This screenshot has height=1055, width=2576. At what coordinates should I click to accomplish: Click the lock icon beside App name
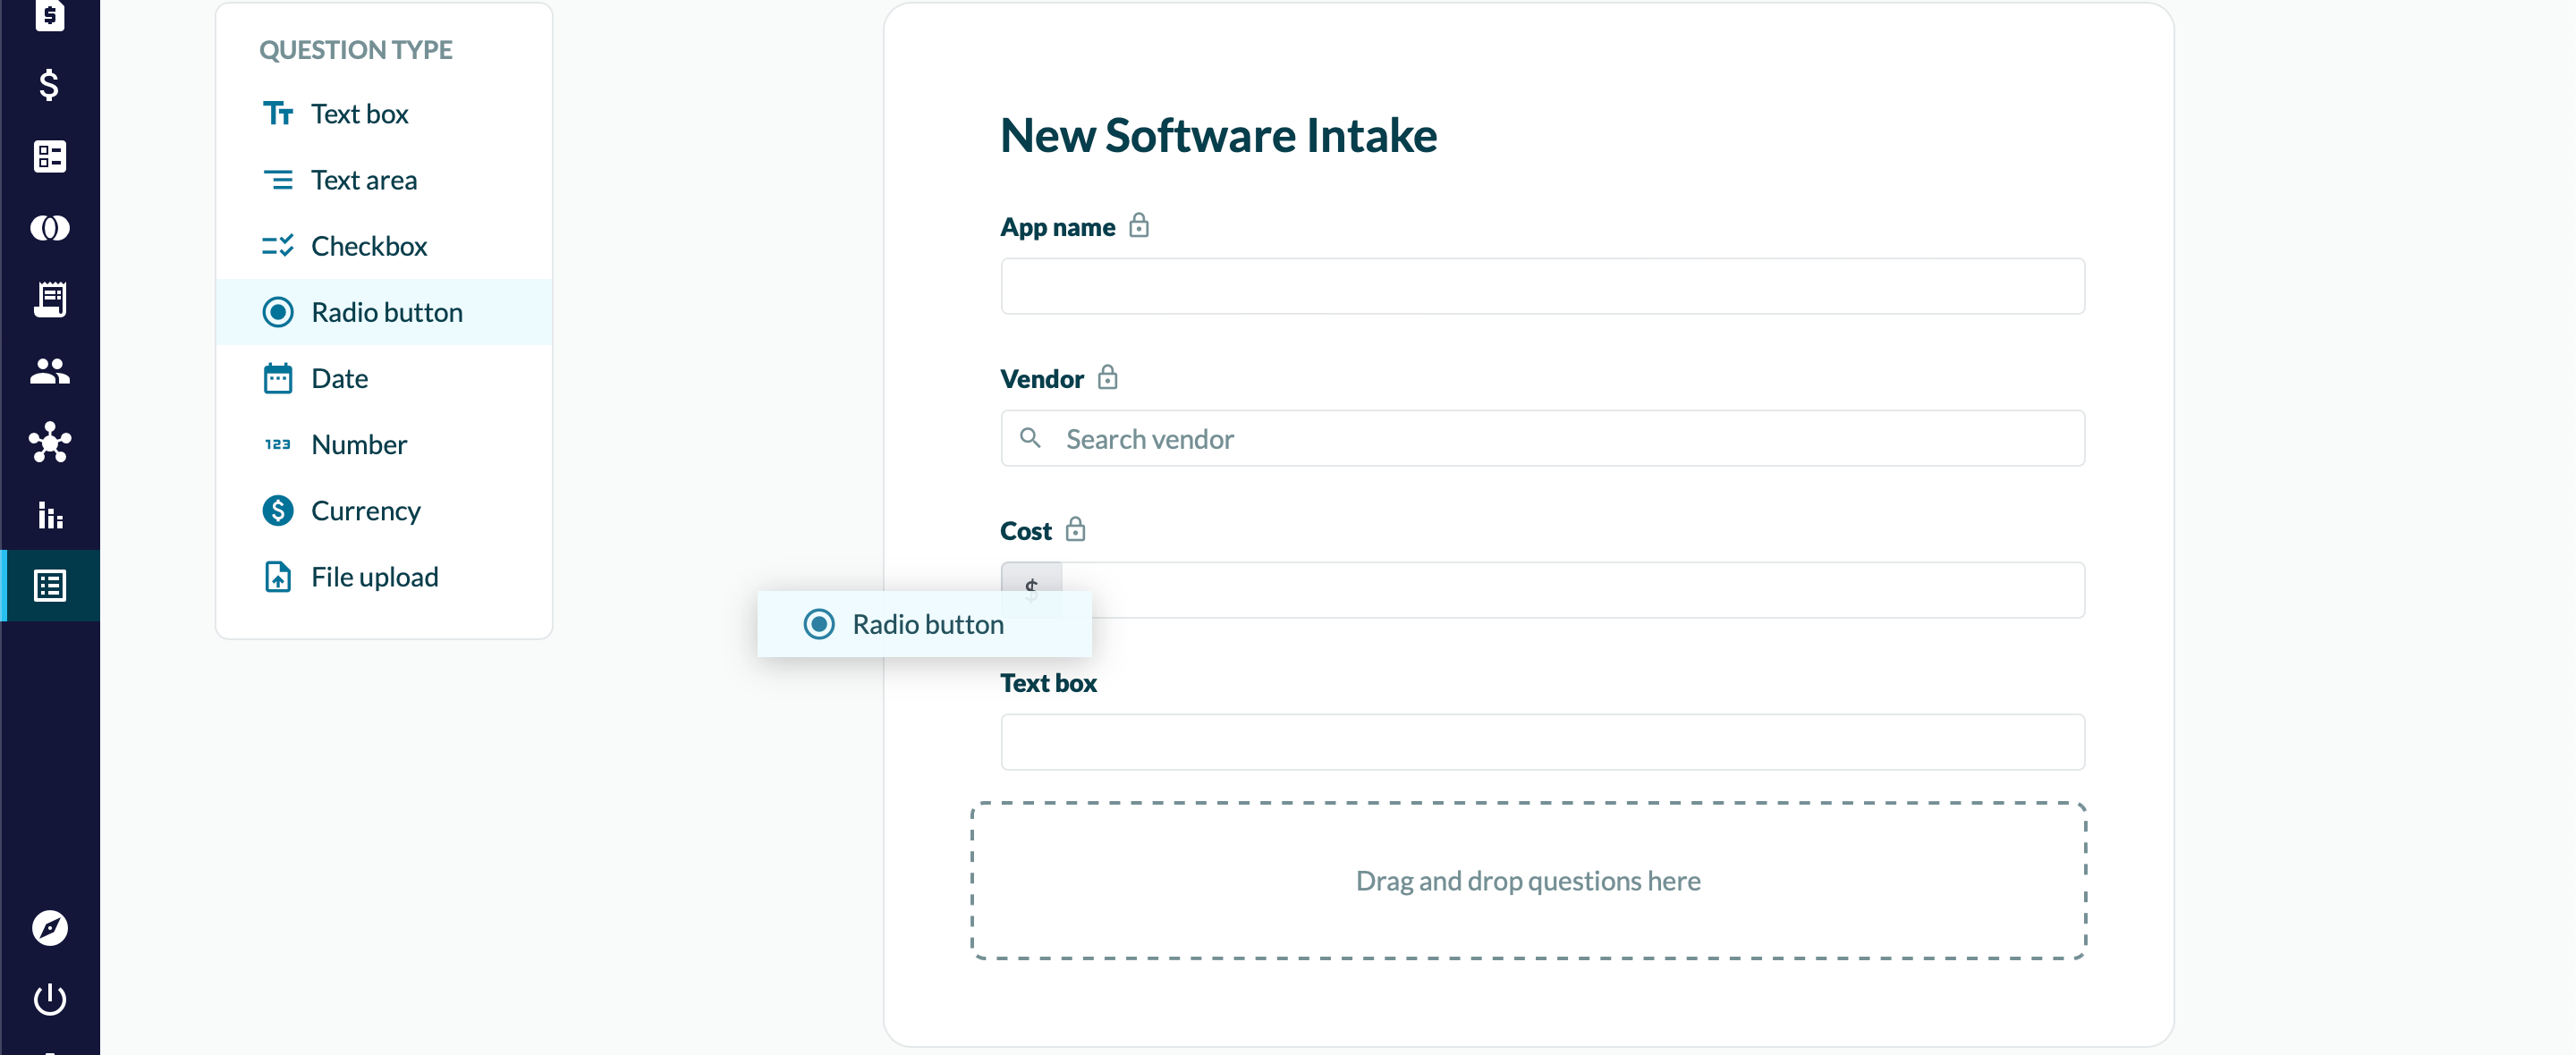pyautogui.click(x=1138, y=226)
